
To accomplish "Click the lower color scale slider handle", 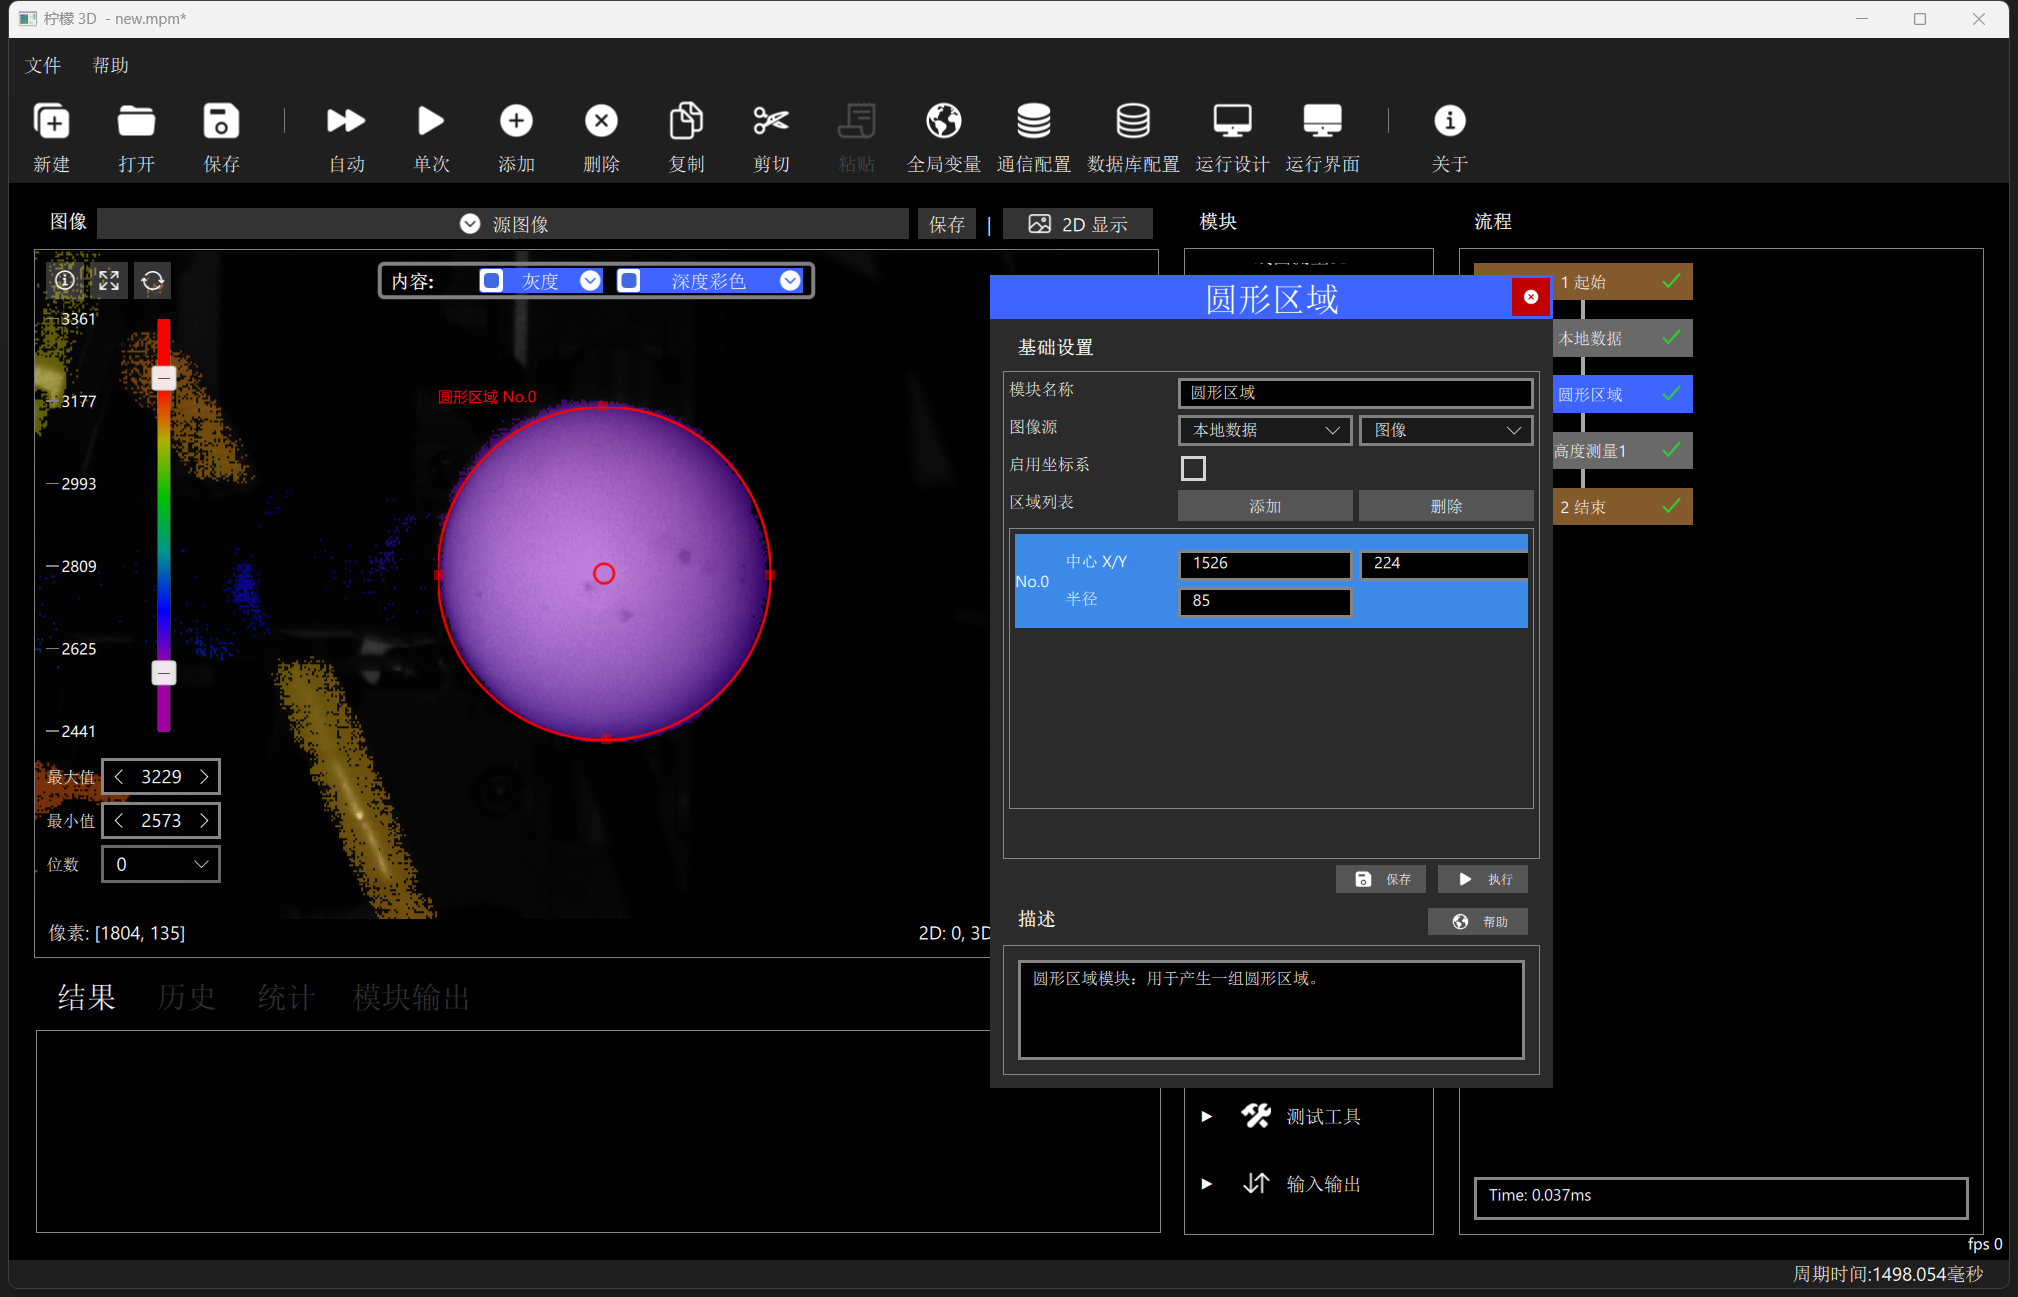I will coord(164,673).
